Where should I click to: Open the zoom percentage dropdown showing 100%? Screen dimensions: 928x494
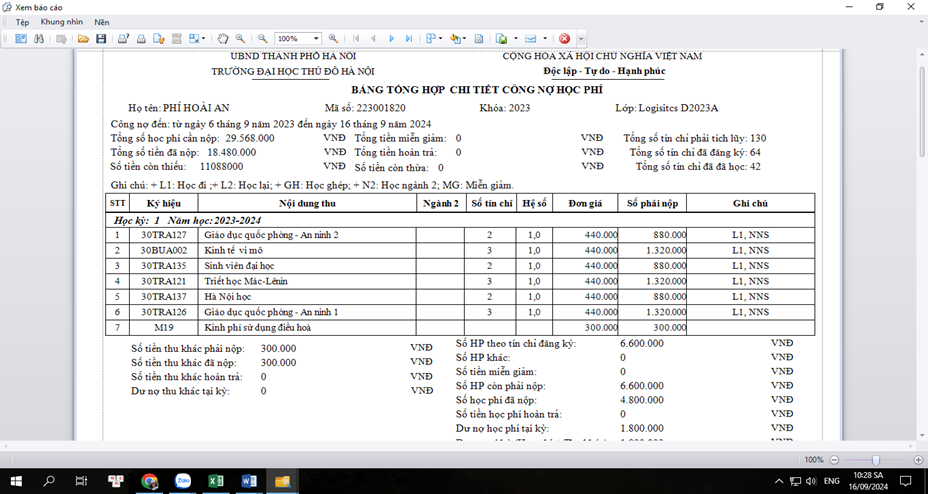[318, 38]
